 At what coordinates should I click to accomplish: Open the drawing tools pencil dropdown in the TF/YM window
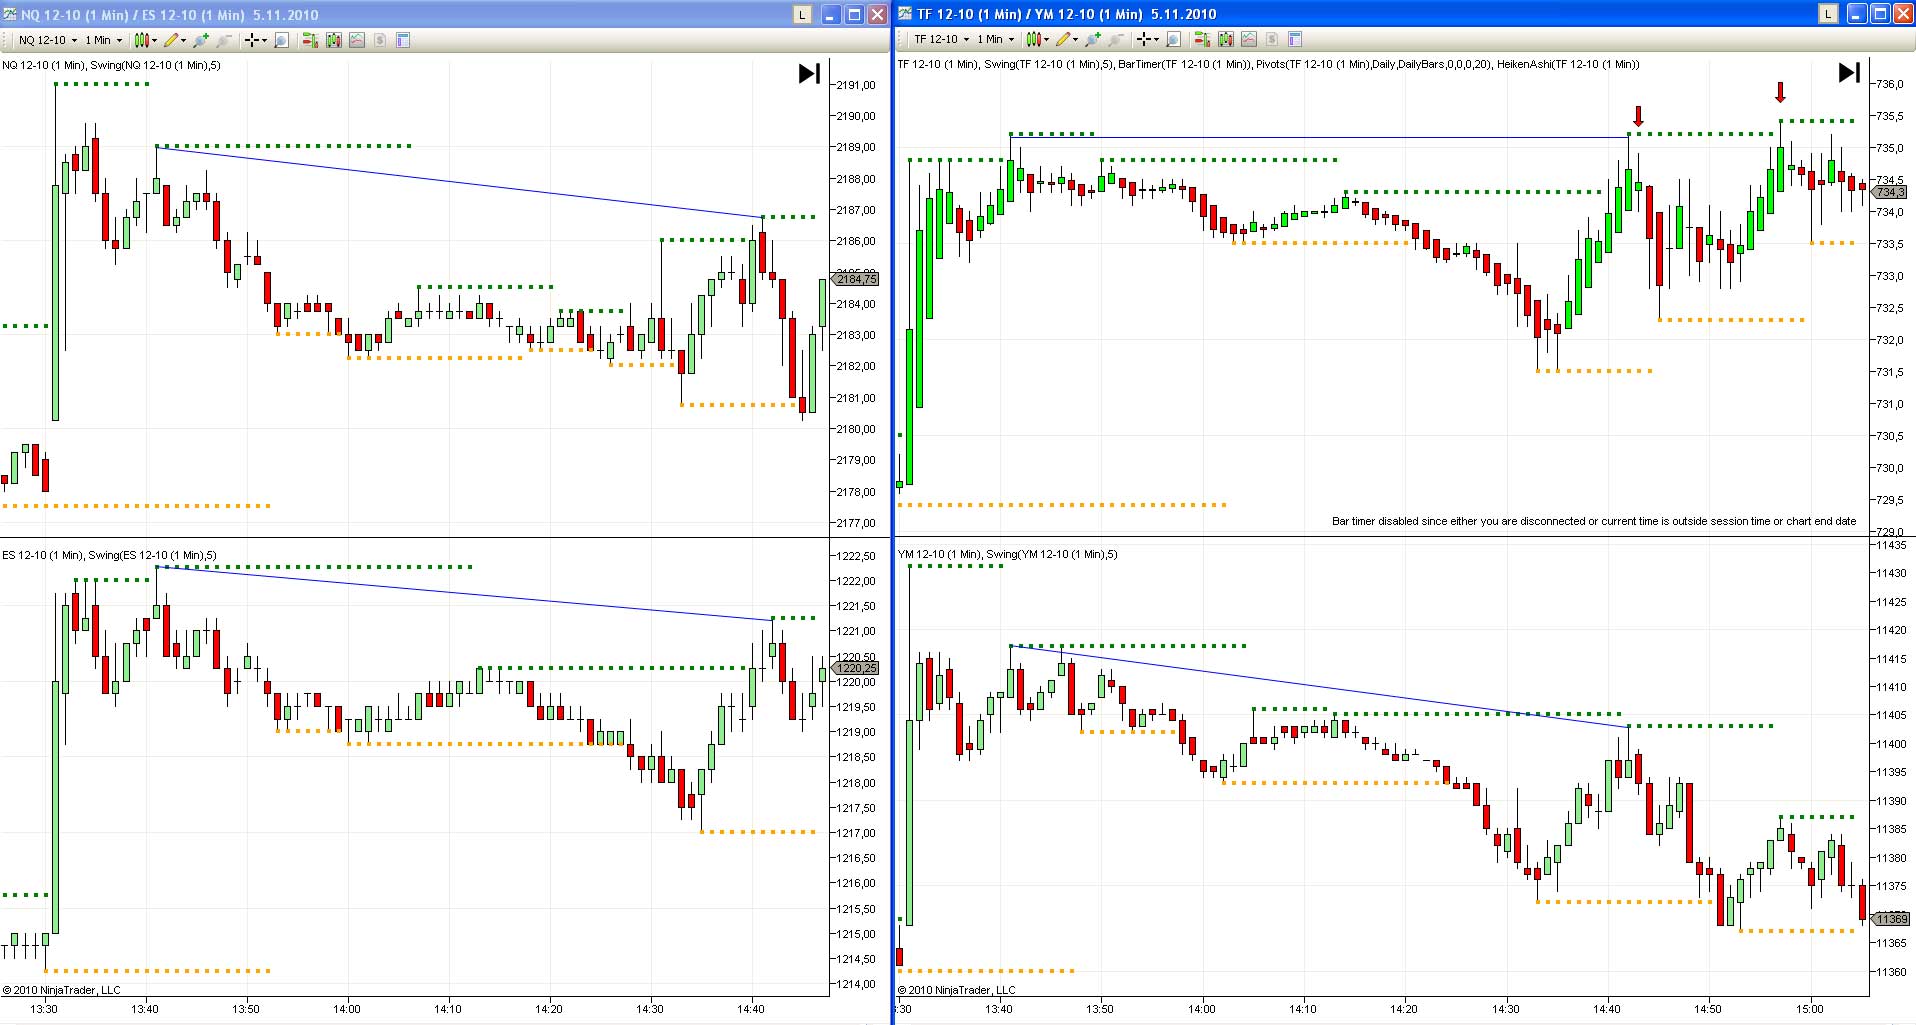click(1068, 39)
